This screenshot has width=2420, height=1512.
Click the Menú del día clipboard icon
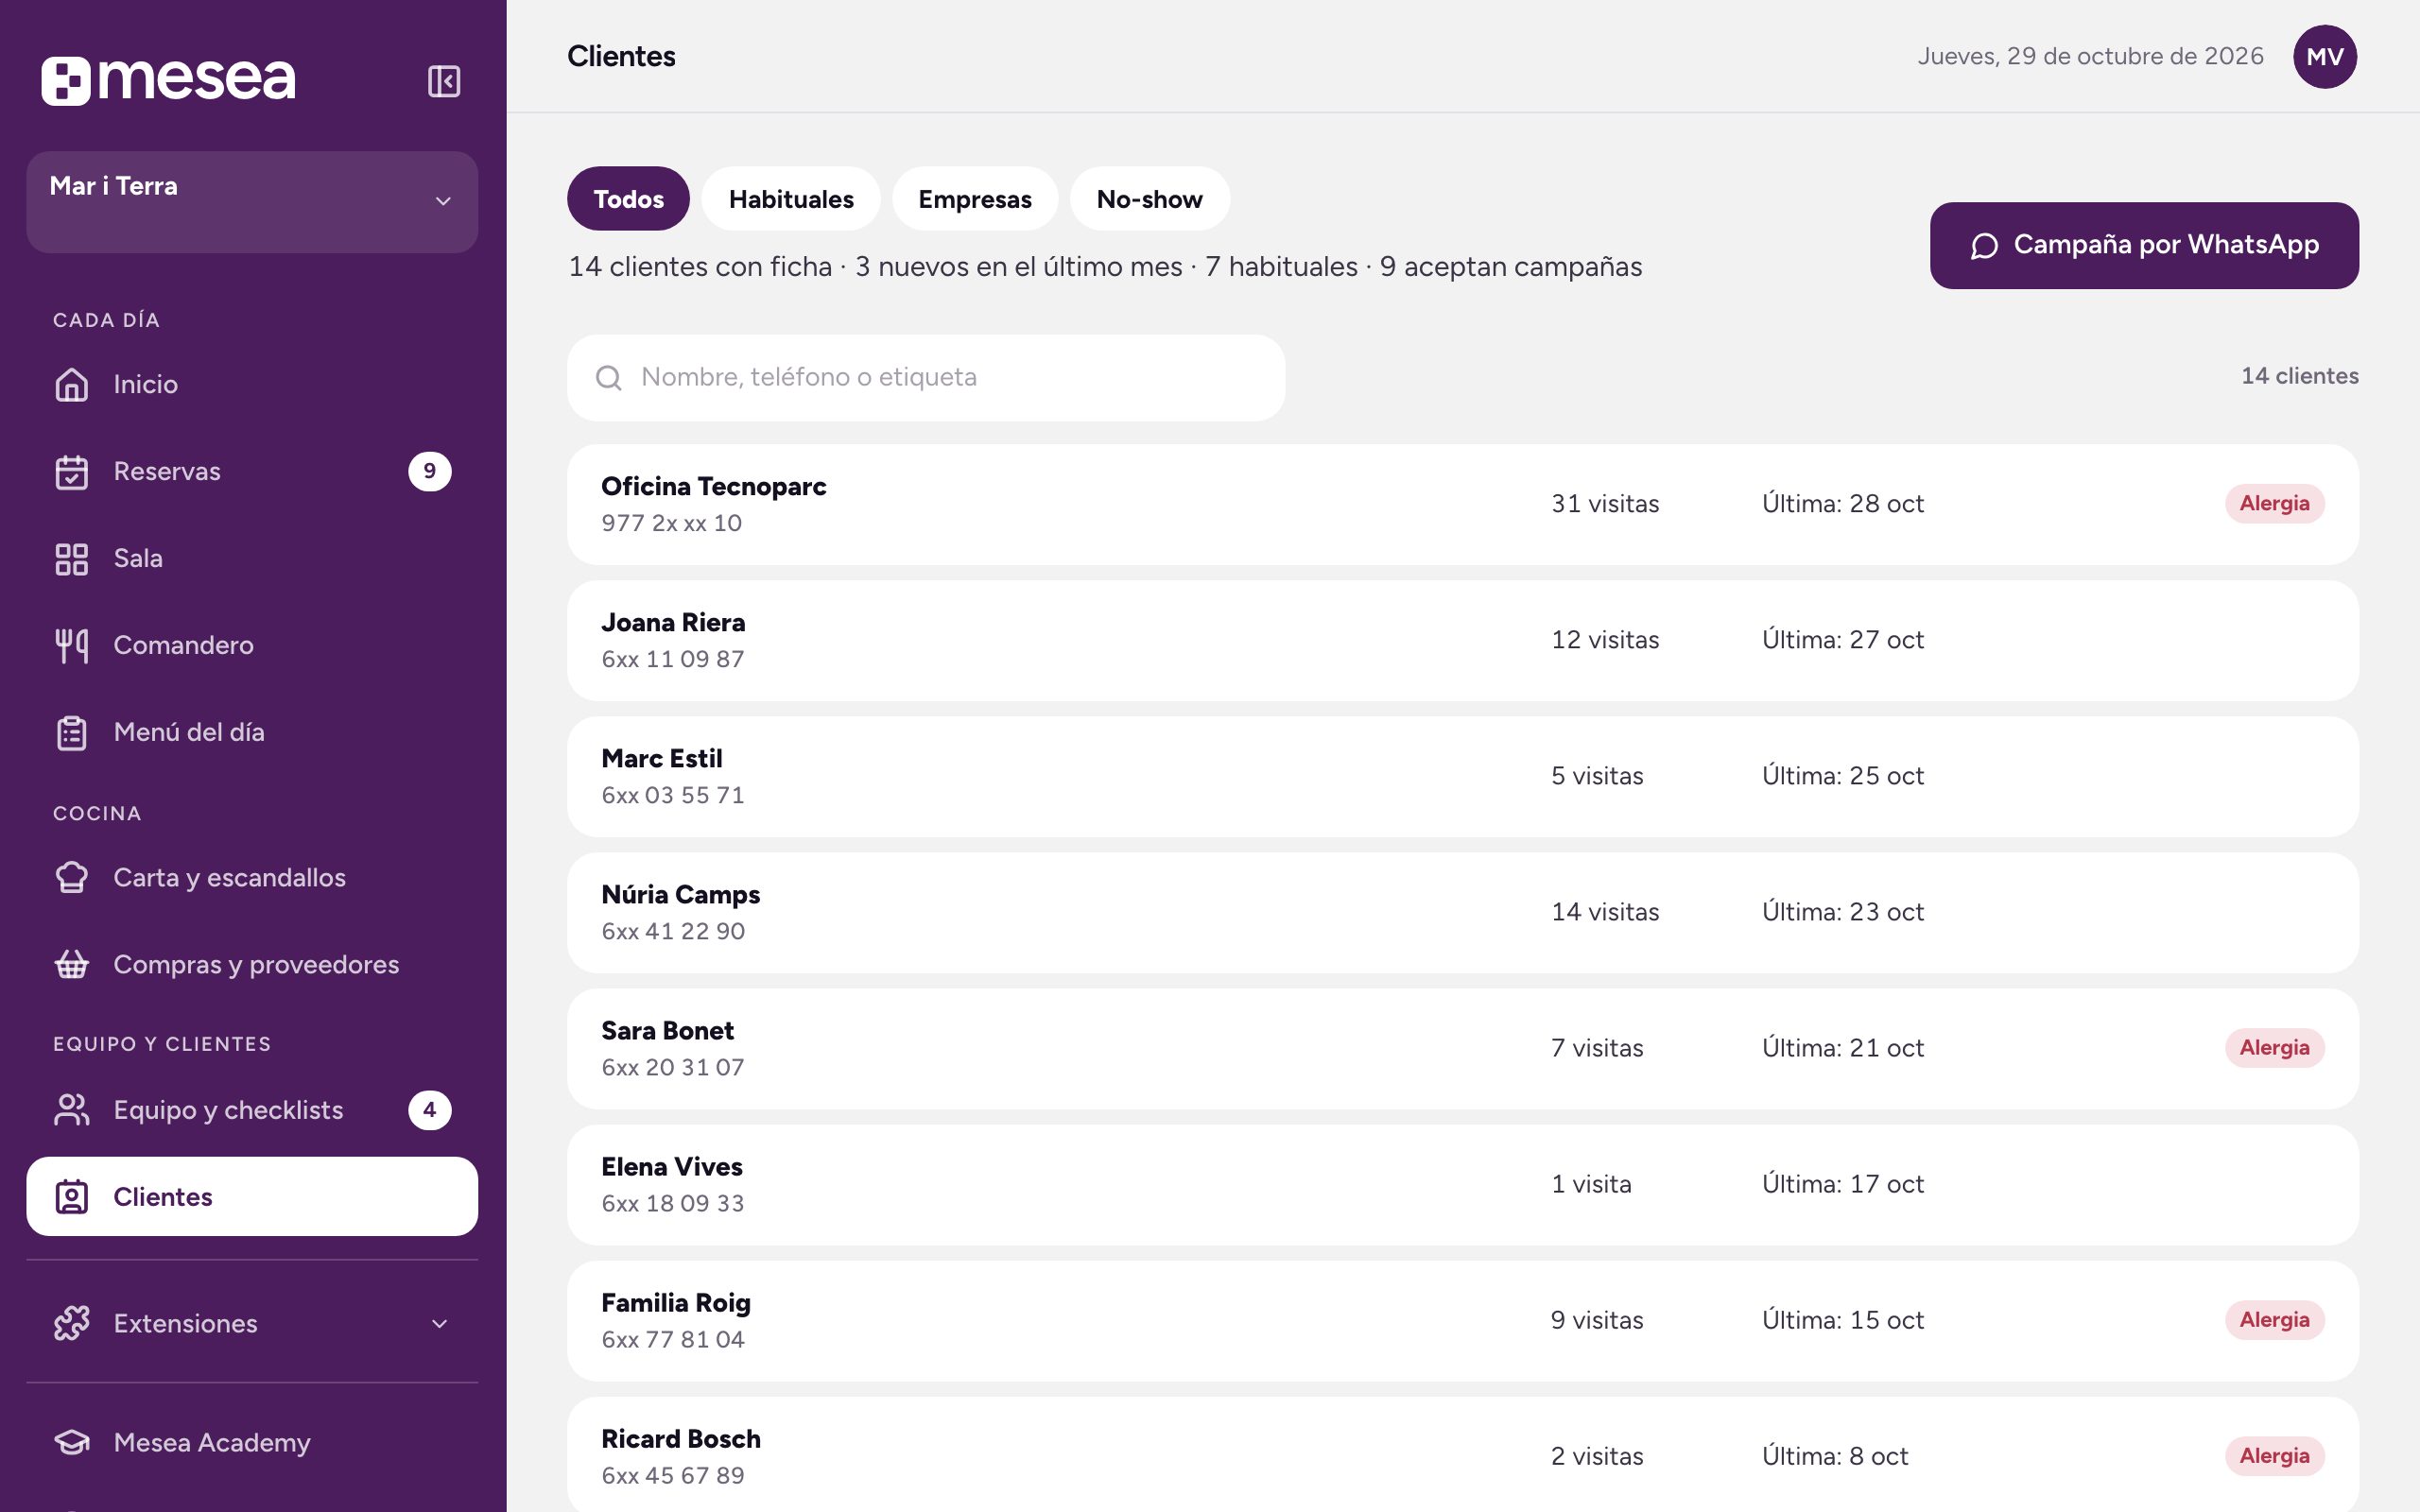pos(72,732)
